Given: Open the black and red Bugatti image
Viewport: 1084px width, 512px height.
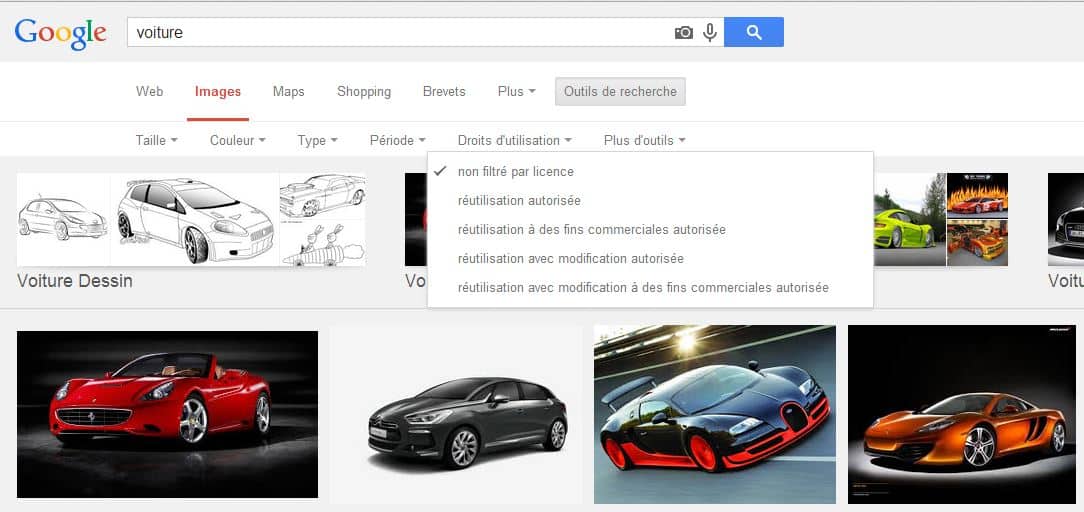Looking at the screenshot, I should [715, 415].
